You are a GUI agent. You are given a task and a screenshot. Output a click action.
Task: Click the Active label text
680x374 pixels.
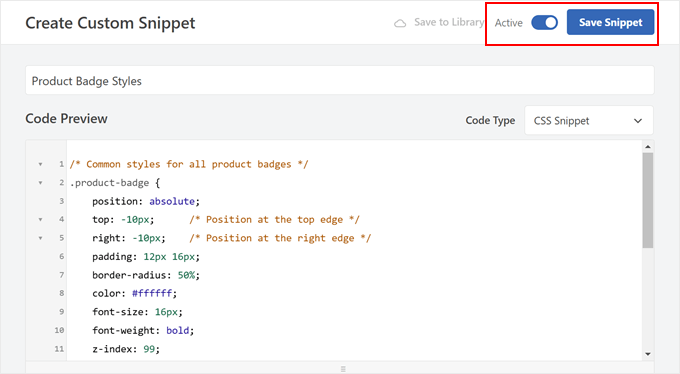point(509,23)
